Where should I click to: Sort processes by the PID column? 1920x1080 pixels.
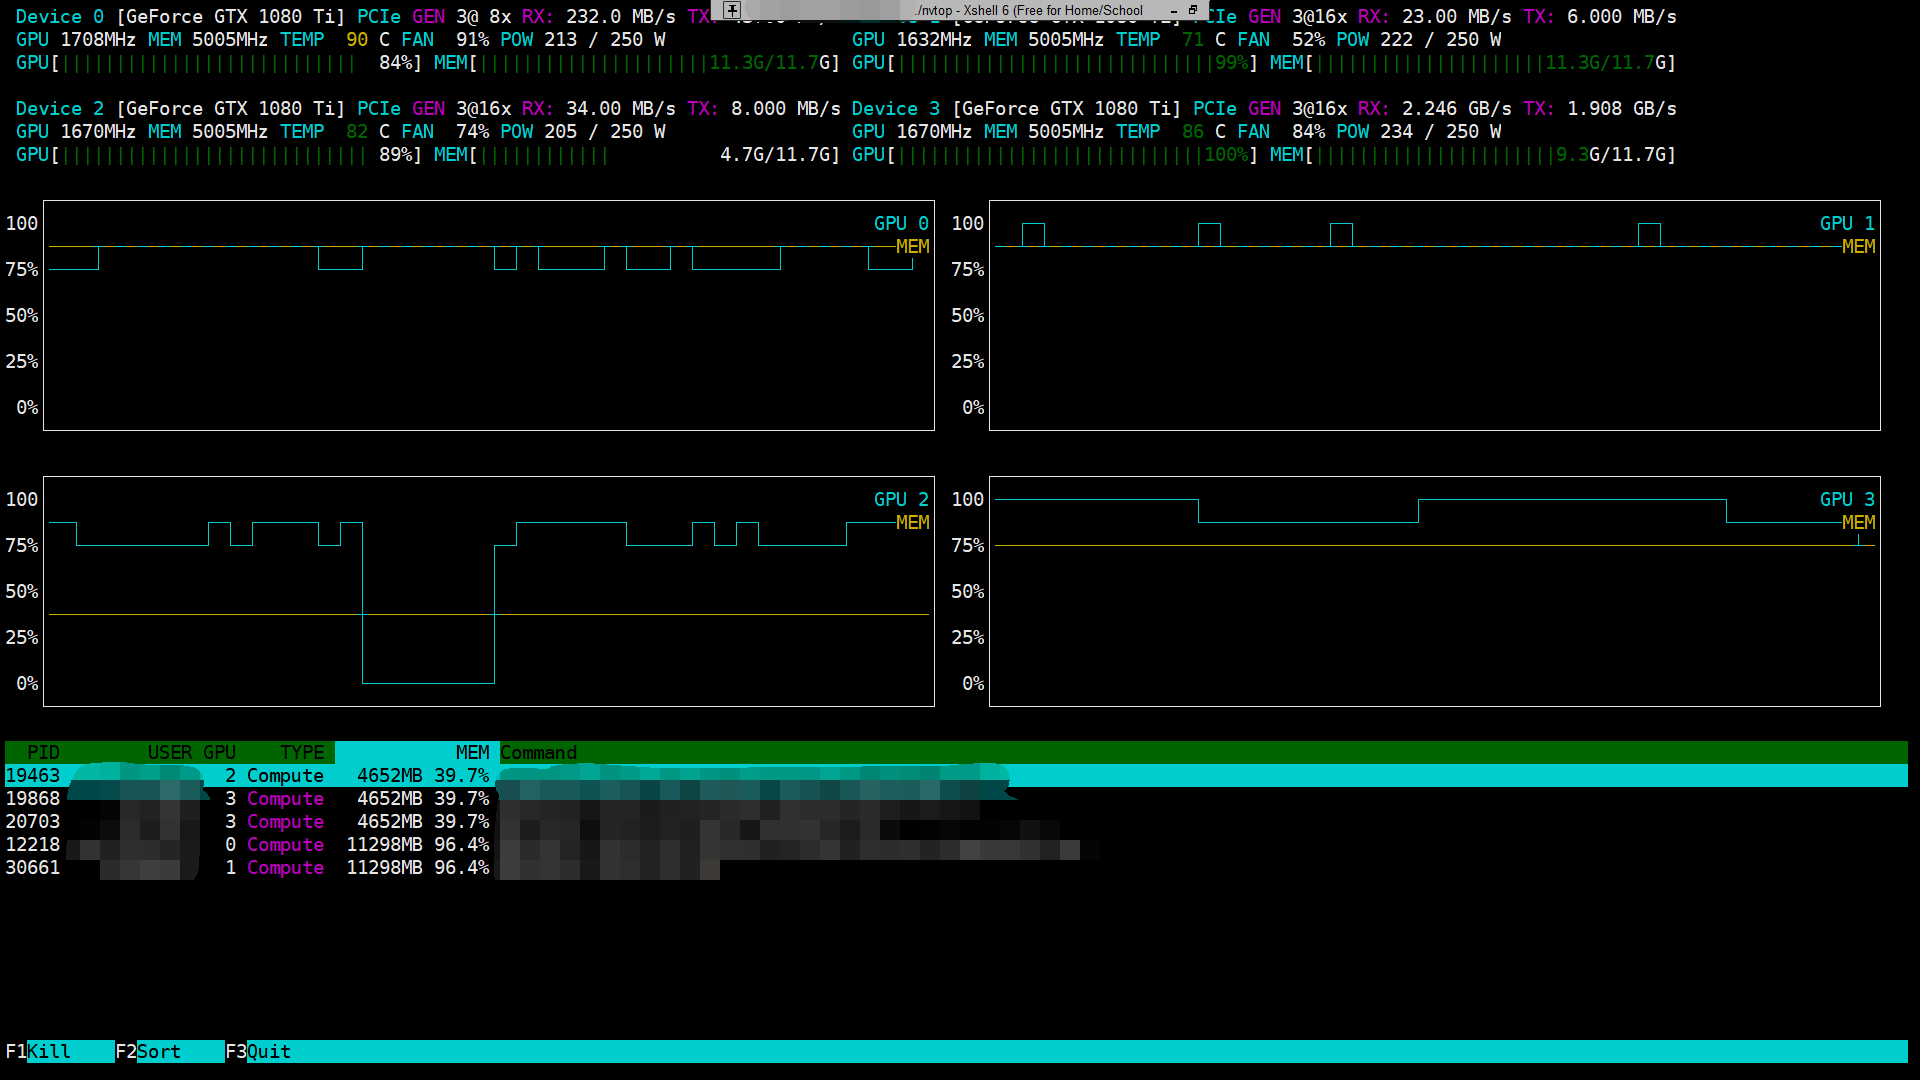[x=44, y=752]
